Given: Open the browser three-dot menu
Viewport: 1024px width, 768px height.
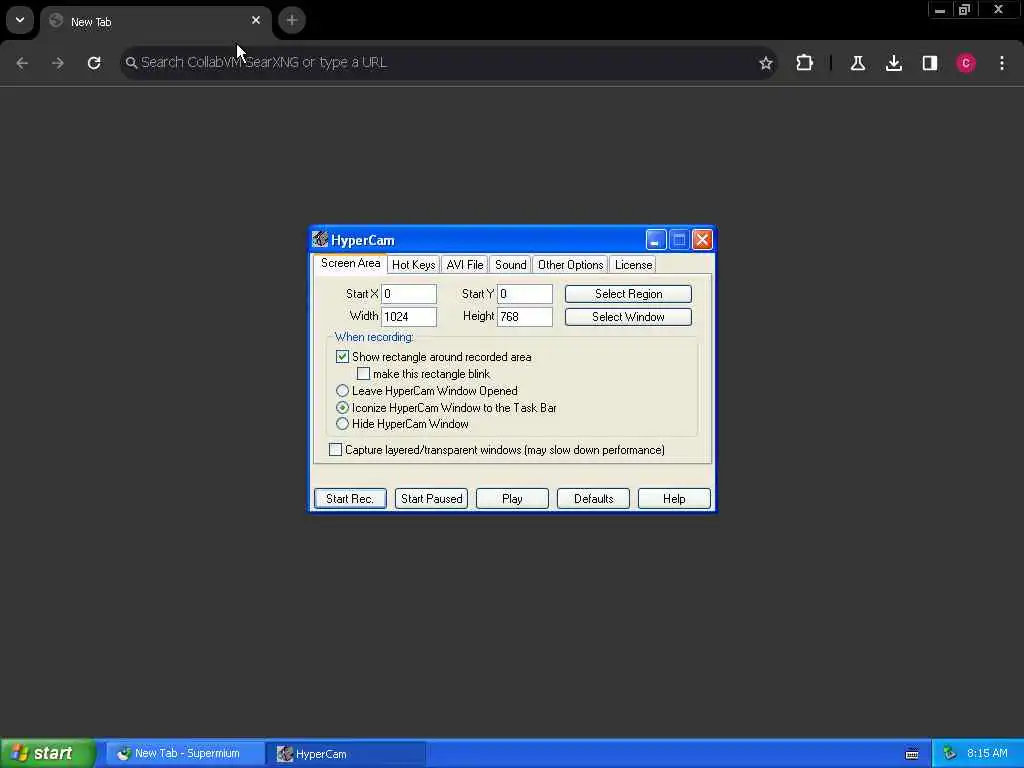Looking at the screenshot, I should [x=1002, y=63].
